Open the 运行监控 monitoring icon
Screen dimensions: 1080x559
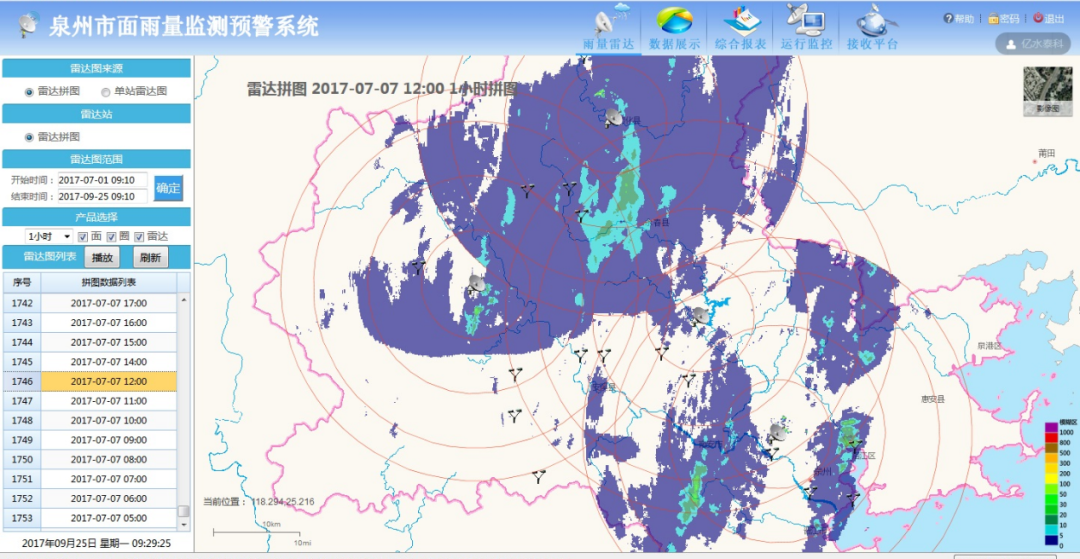tap(805, 21)
